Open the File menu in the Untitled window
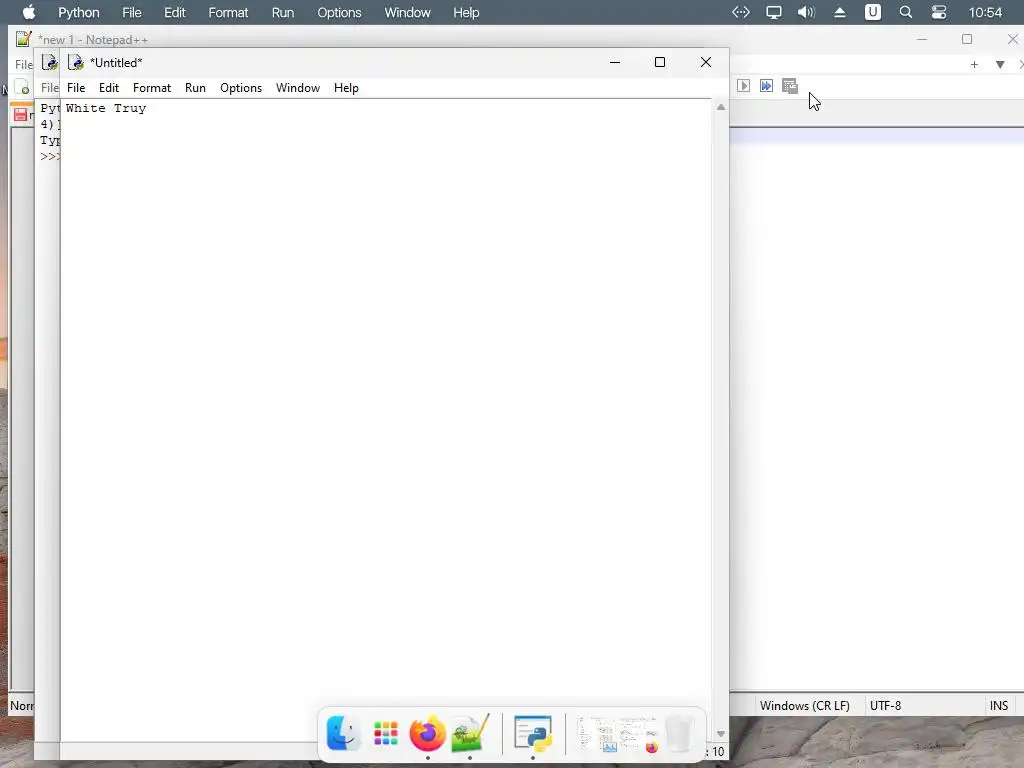This screenshot has width=1024, height=768. pyautogui.click(x=76, y=88)
